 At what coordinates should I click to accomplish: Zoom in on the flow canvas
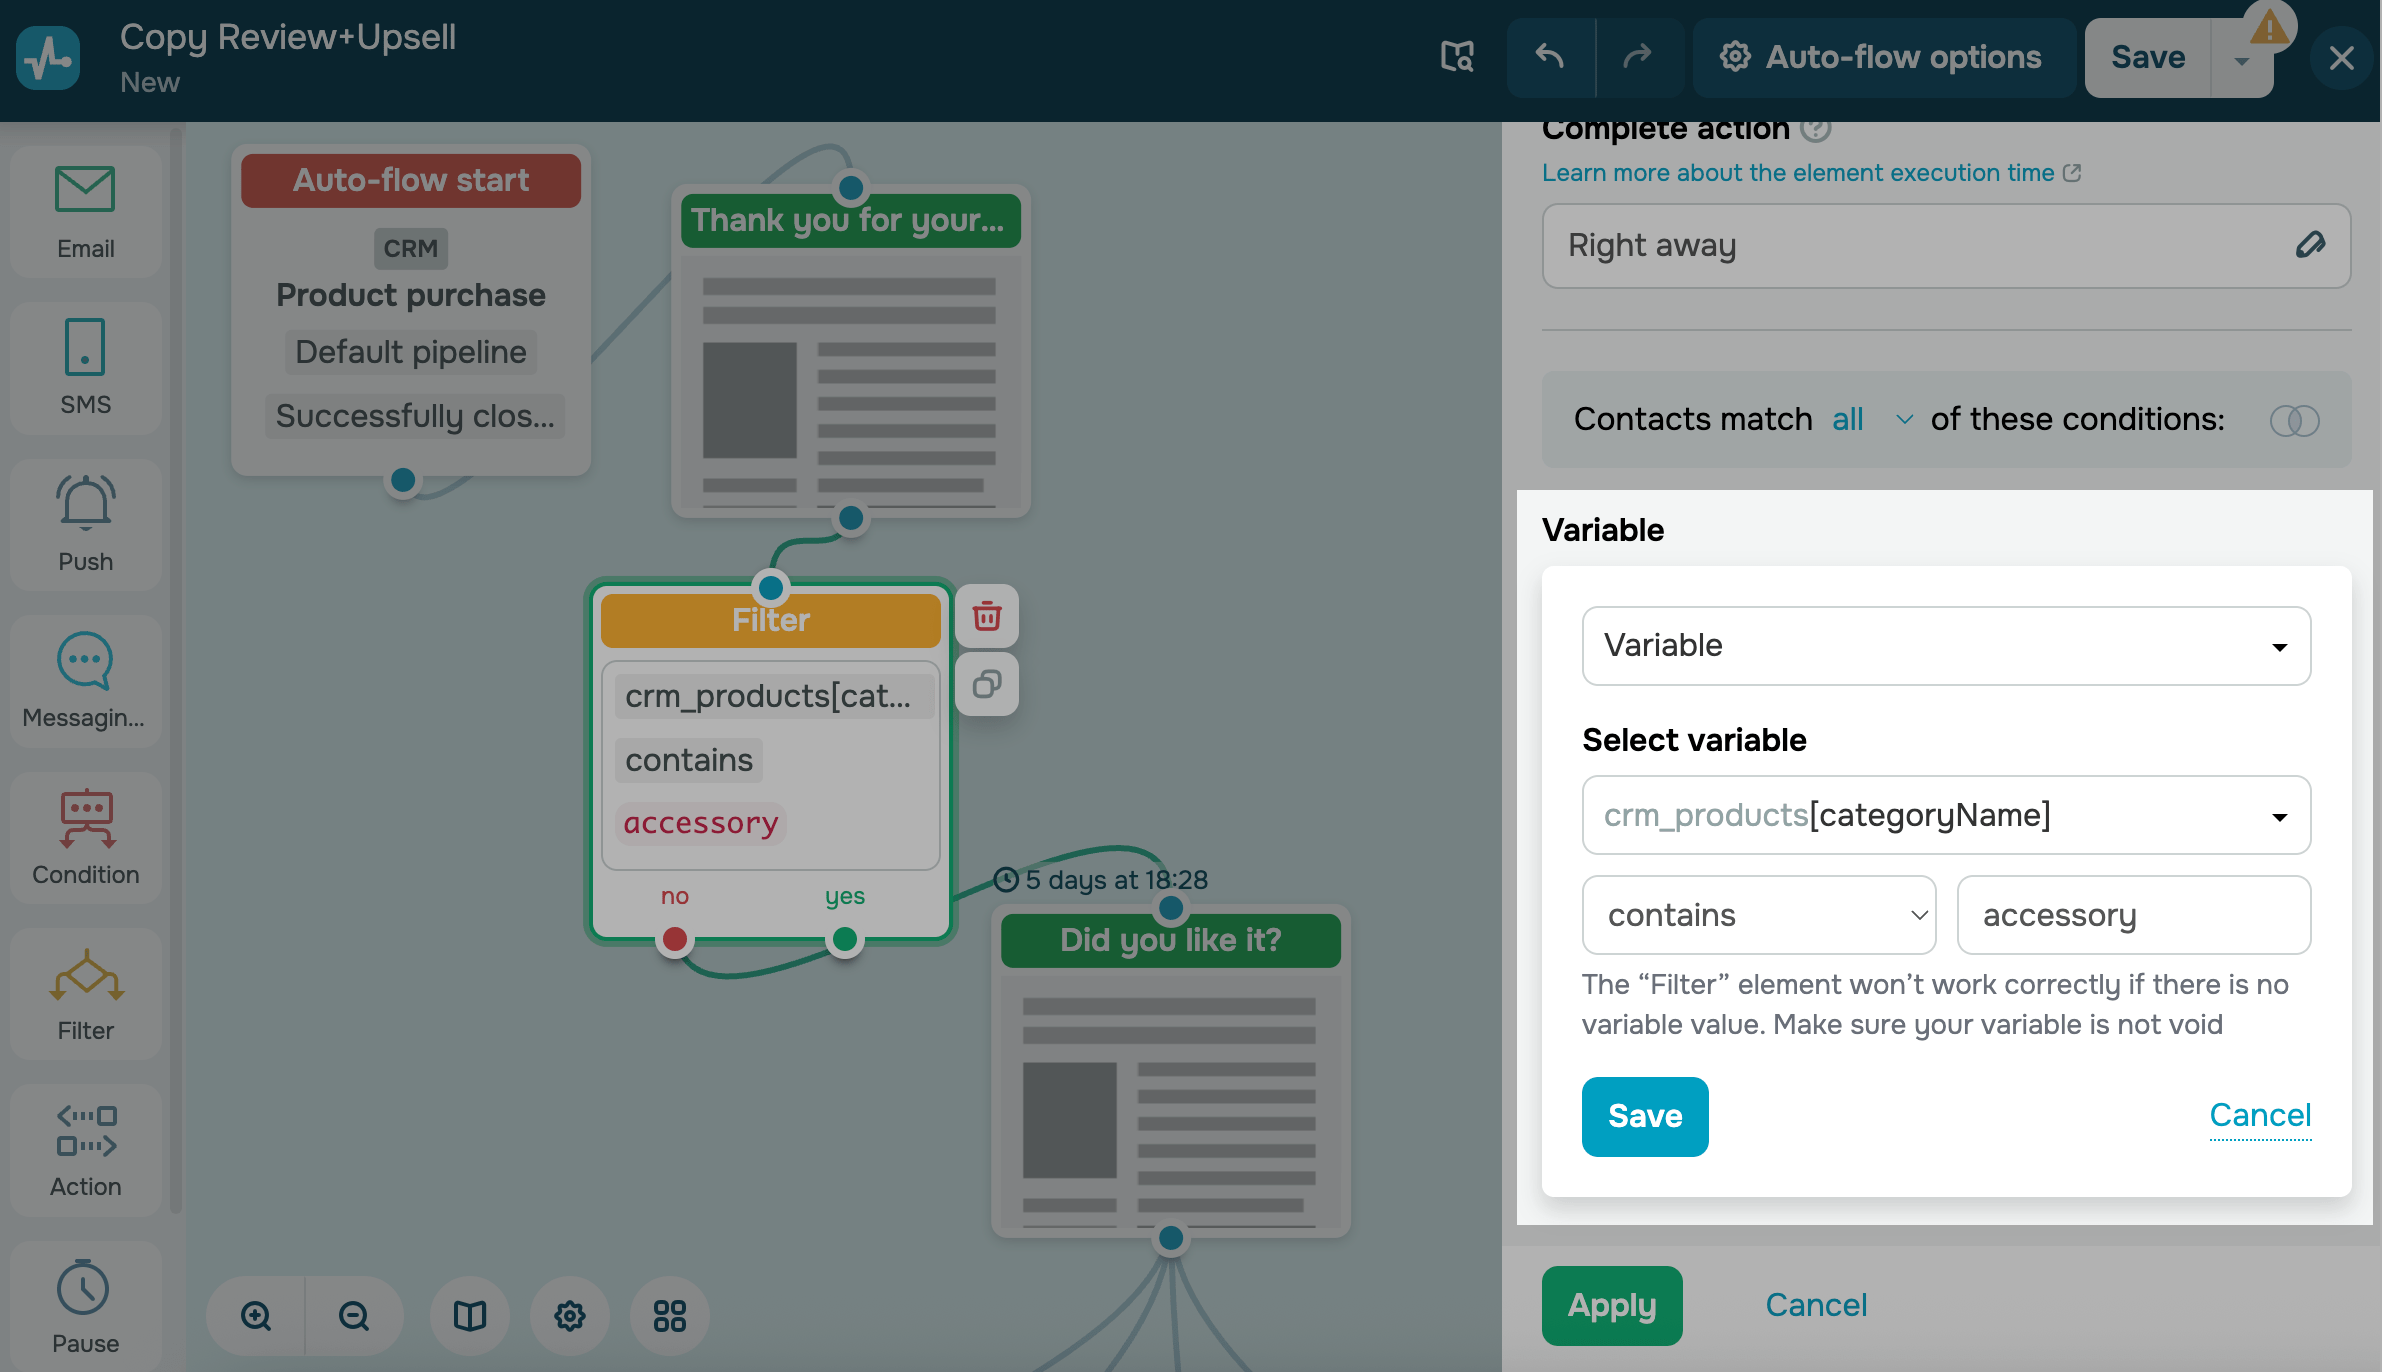256,1316
